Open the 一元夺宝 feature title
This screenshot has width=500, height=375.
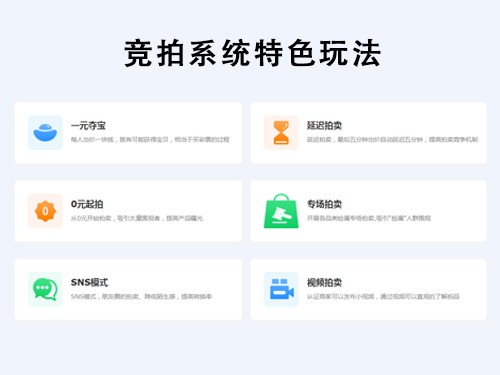tap(88, 126)
